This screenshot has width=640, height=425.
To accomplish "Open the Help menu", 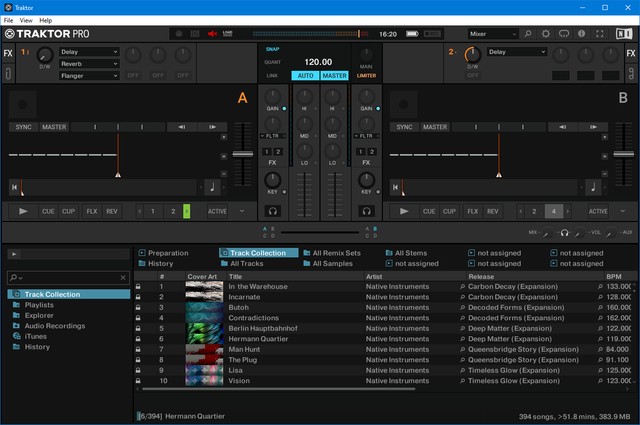I will click(46, 20).
